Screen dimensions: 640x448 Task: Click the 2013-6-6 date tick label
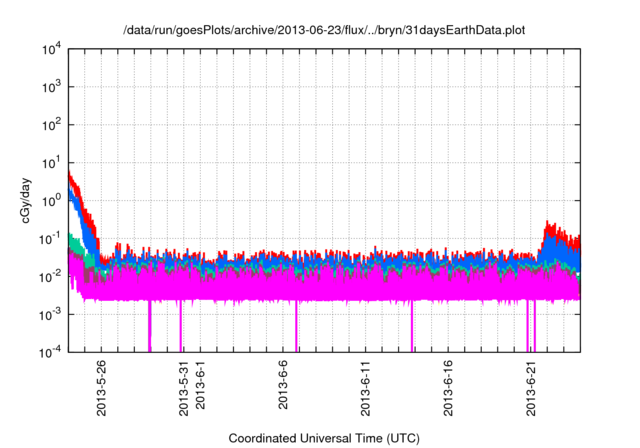pyautogui.click(x=283, y=384)
